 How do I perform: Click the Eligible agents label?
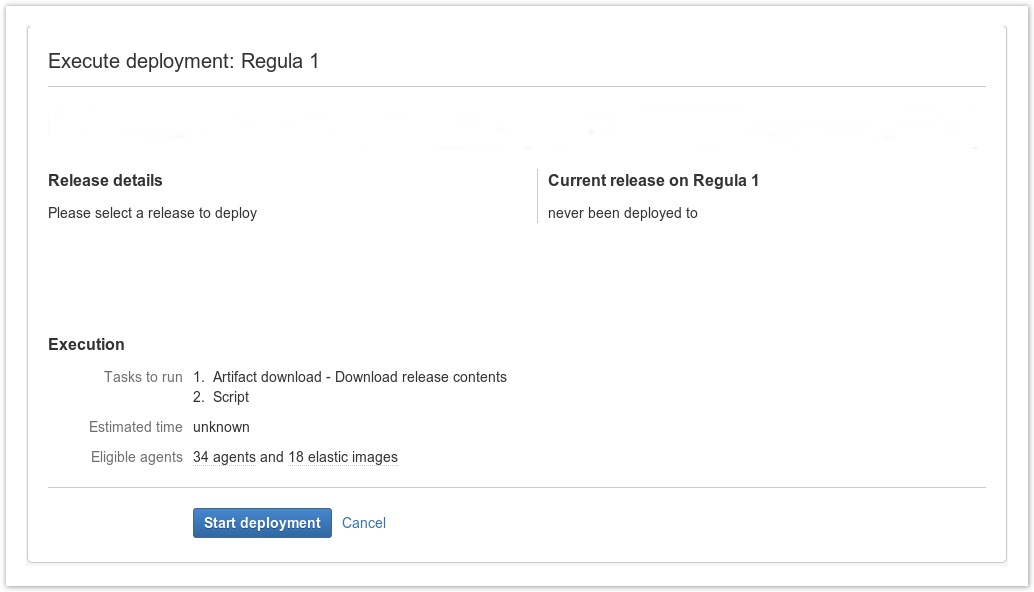[x=137, y=457]
